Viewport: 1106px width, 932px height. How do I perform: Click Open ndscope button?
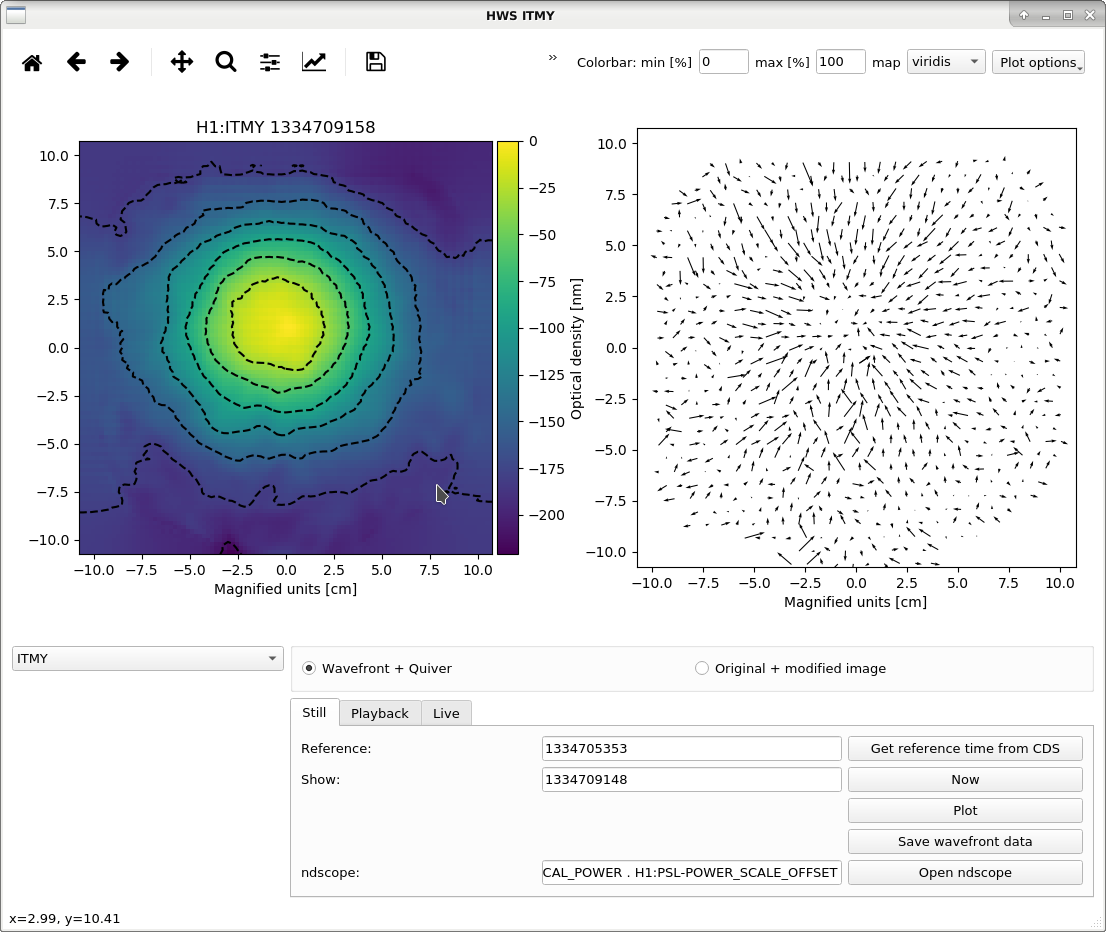pos(965,873)
